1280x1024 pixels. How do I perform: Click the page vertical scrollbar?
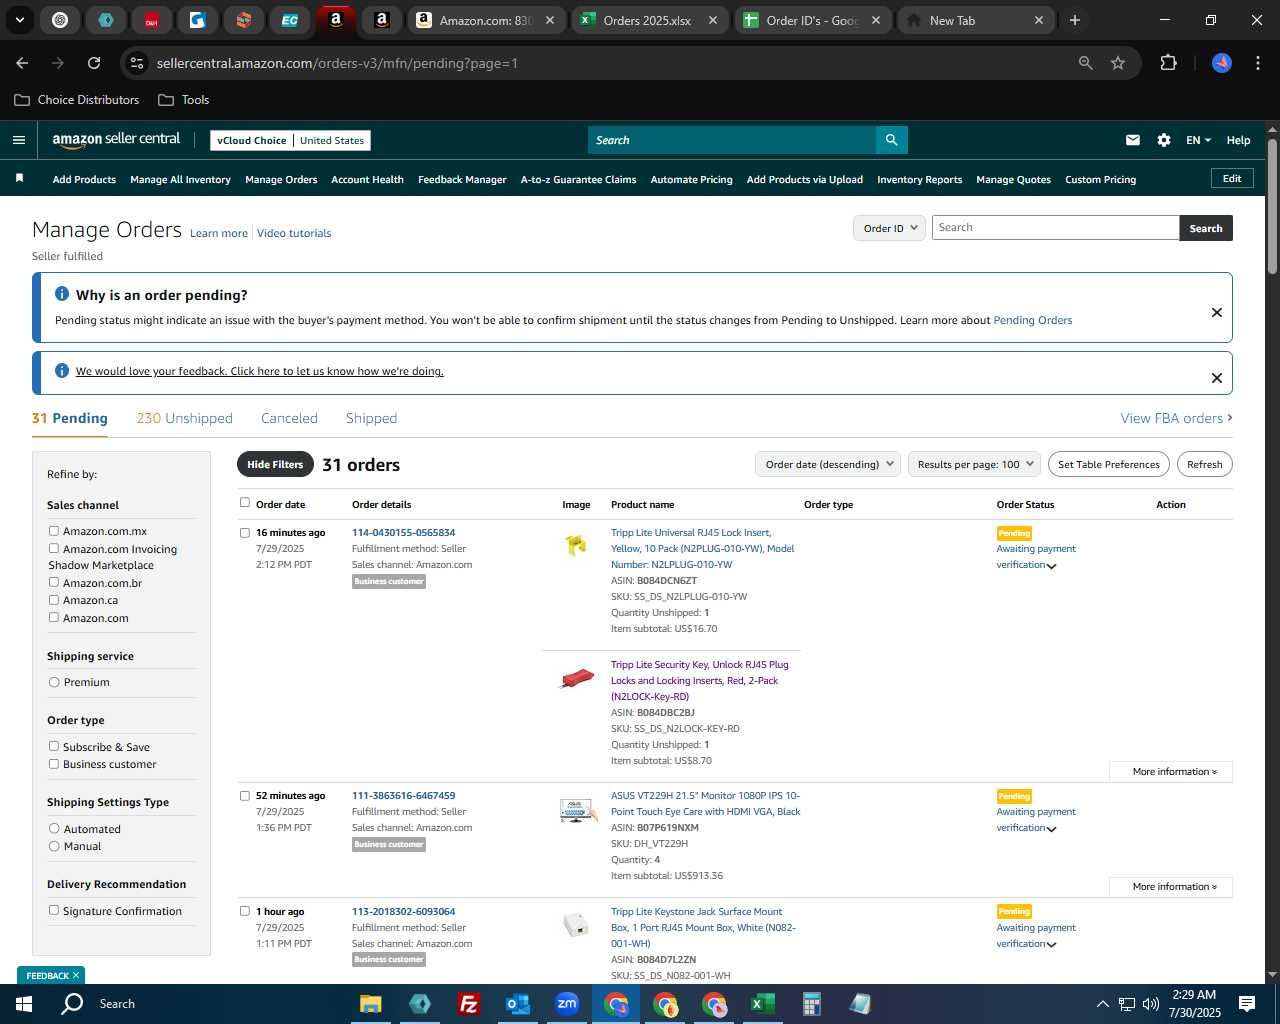1272,206
